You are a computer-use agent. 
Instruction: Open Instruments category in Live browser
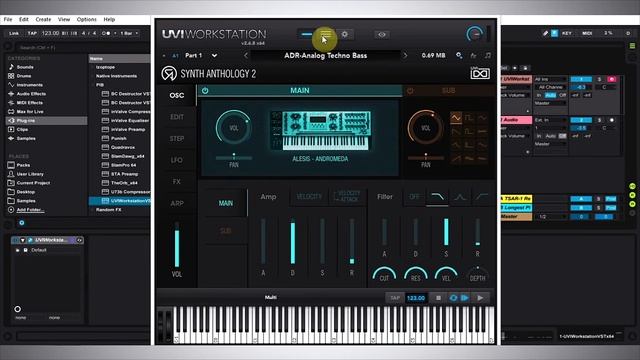pyautogui.click(x=29, y=85)
